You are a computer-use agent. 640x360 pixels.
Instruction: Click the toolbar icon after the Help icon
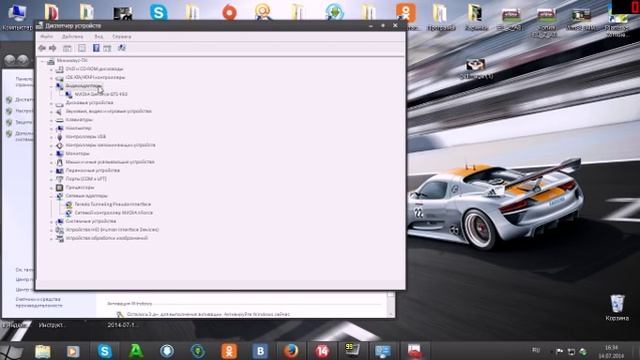point(107,48)
